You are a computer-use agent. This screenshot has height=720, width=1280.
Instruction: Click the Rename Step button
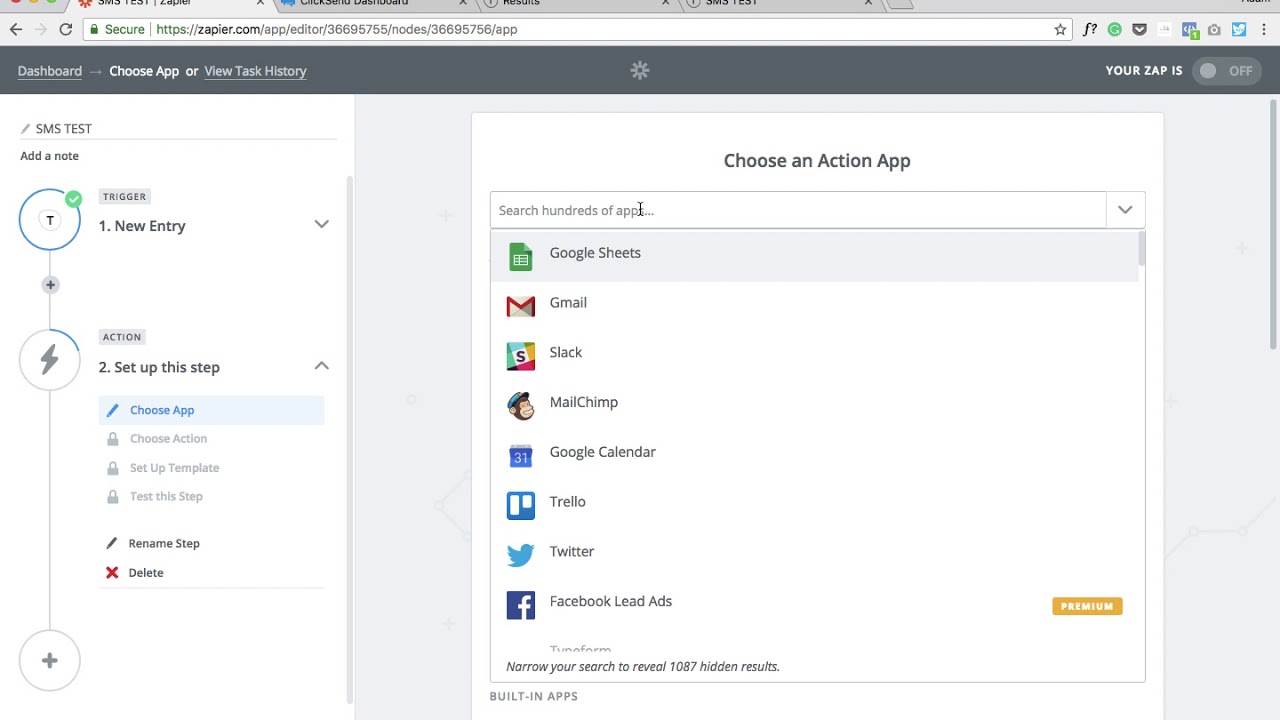[x=164, y=543]
